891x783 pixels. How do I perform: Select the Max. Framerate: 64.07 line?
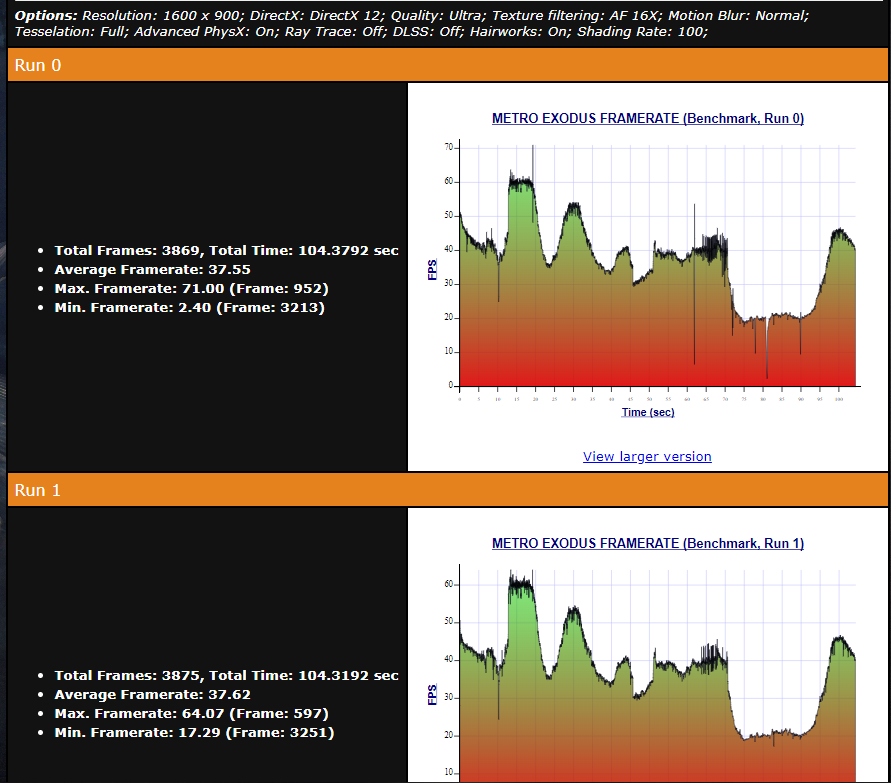(x=191, y=714)
